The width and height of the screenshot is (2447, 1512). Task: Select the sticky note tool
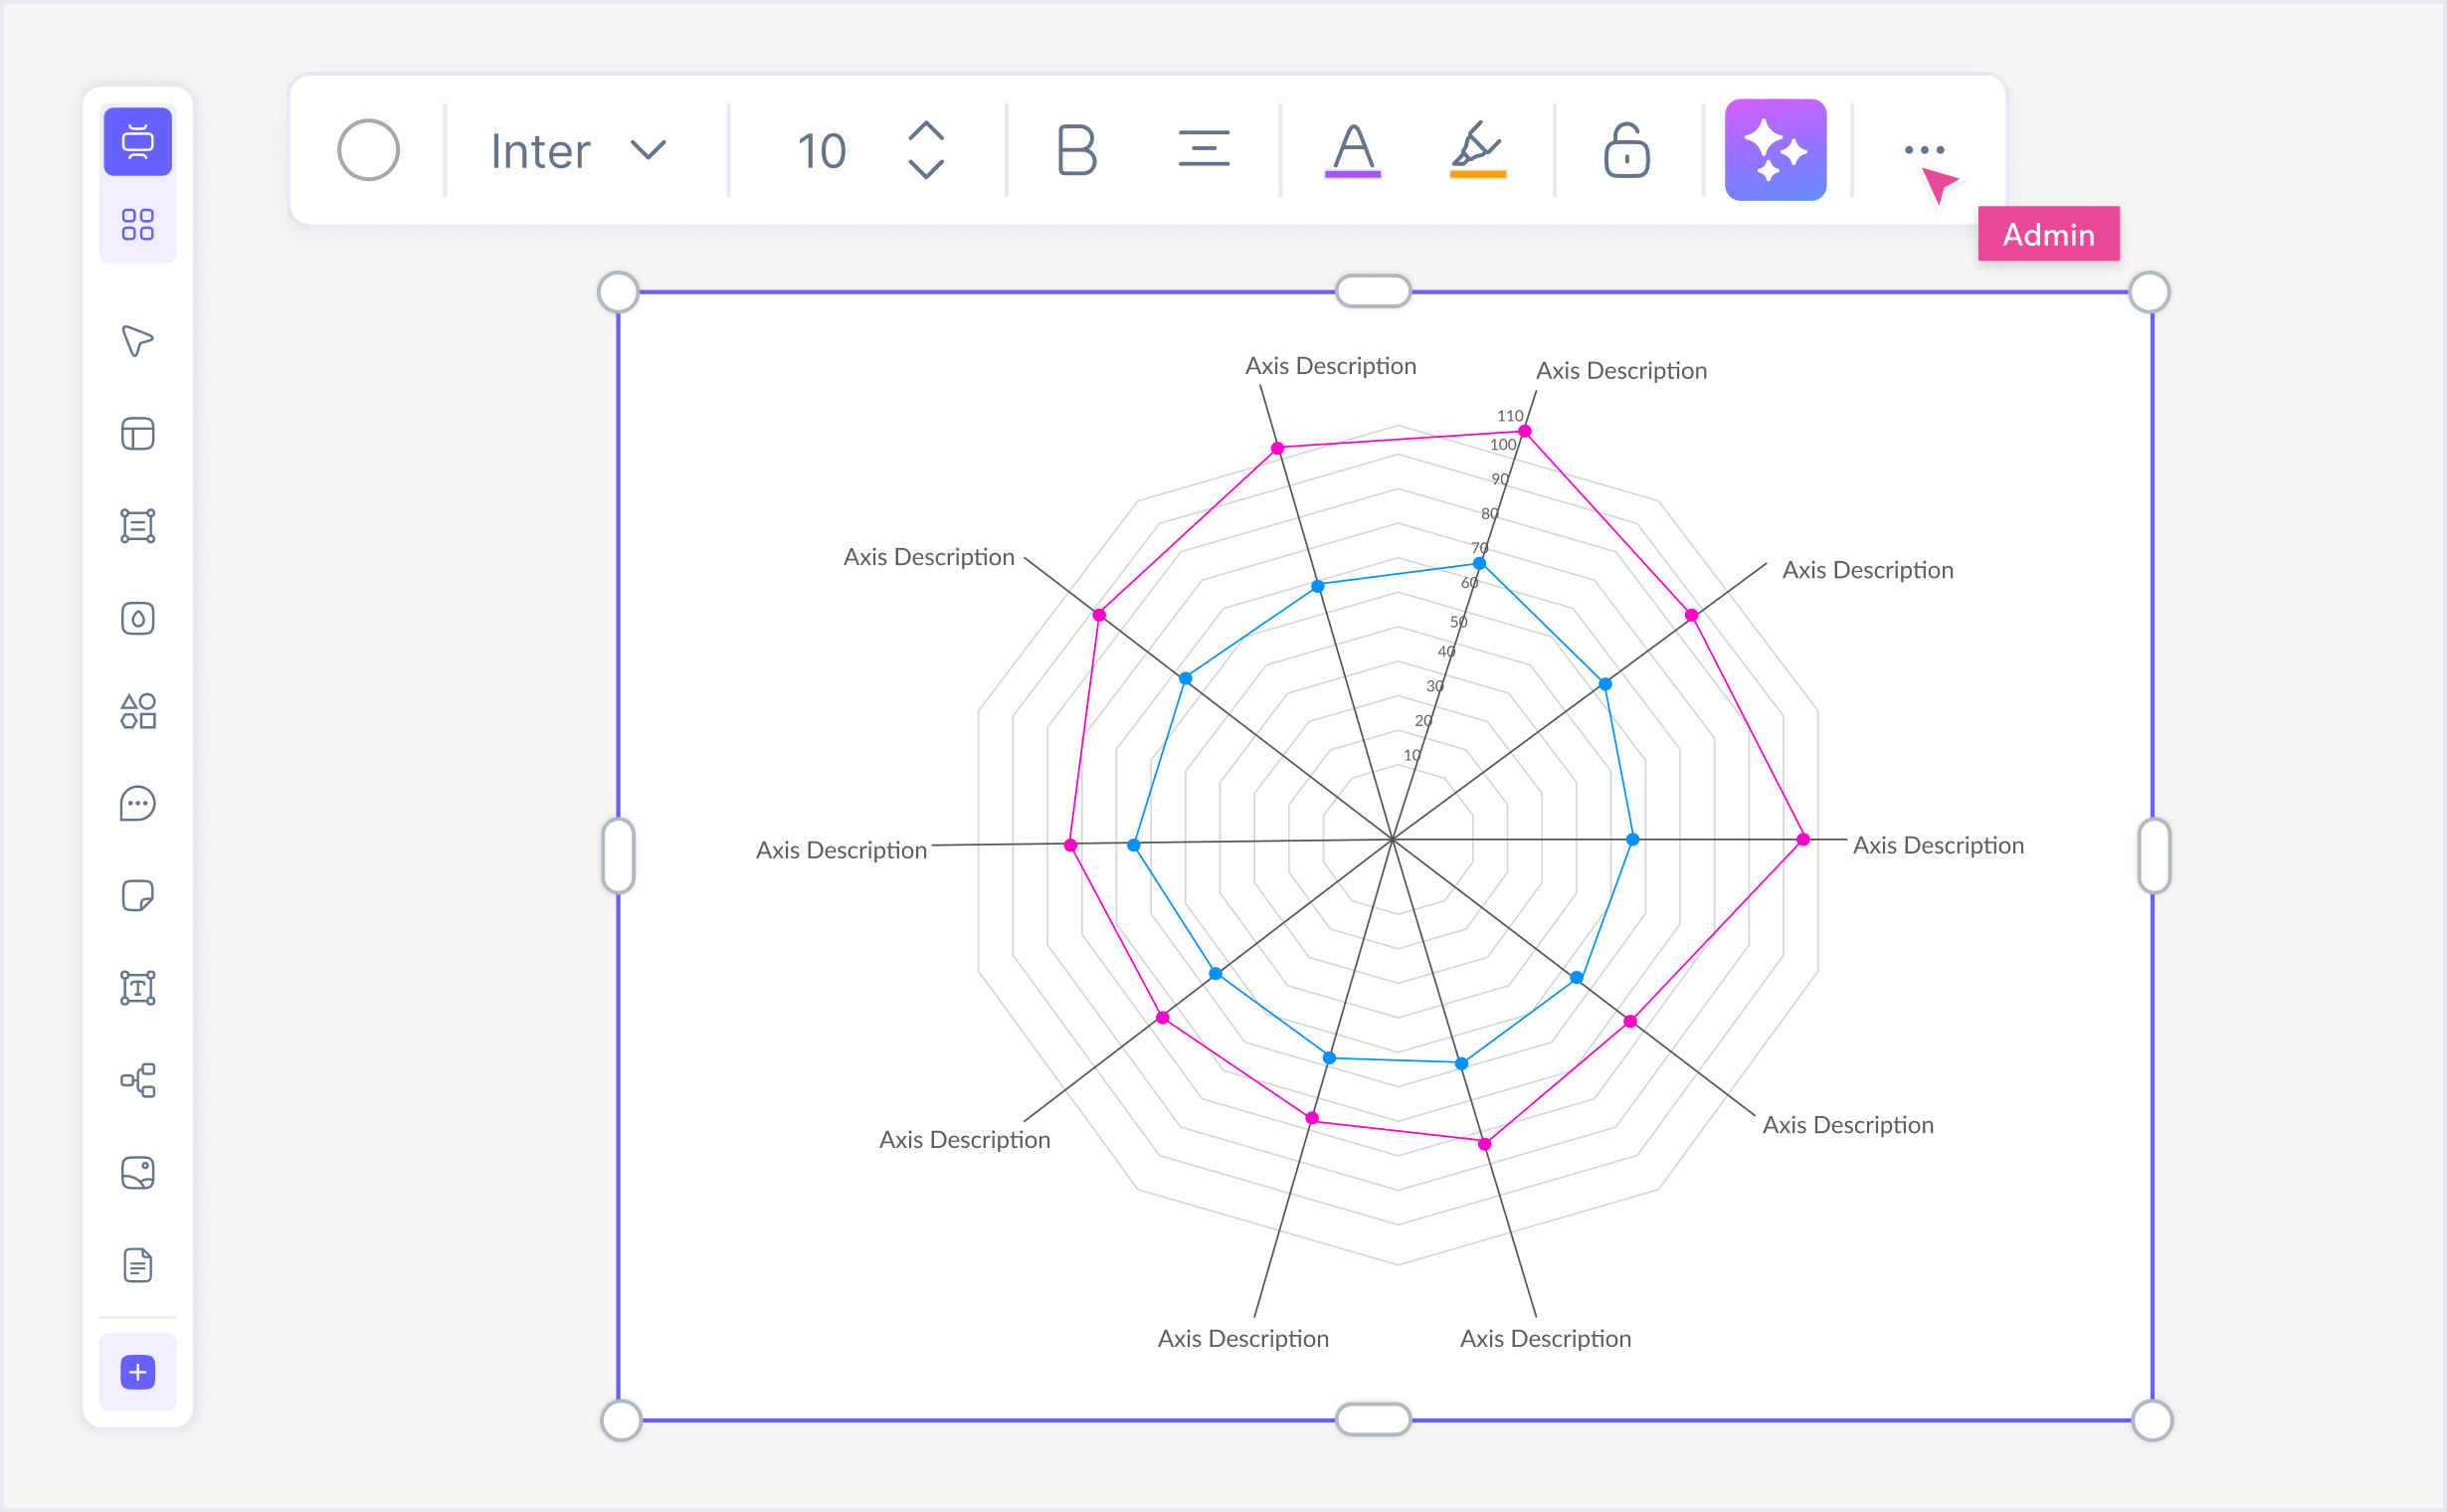pos(138,896)
